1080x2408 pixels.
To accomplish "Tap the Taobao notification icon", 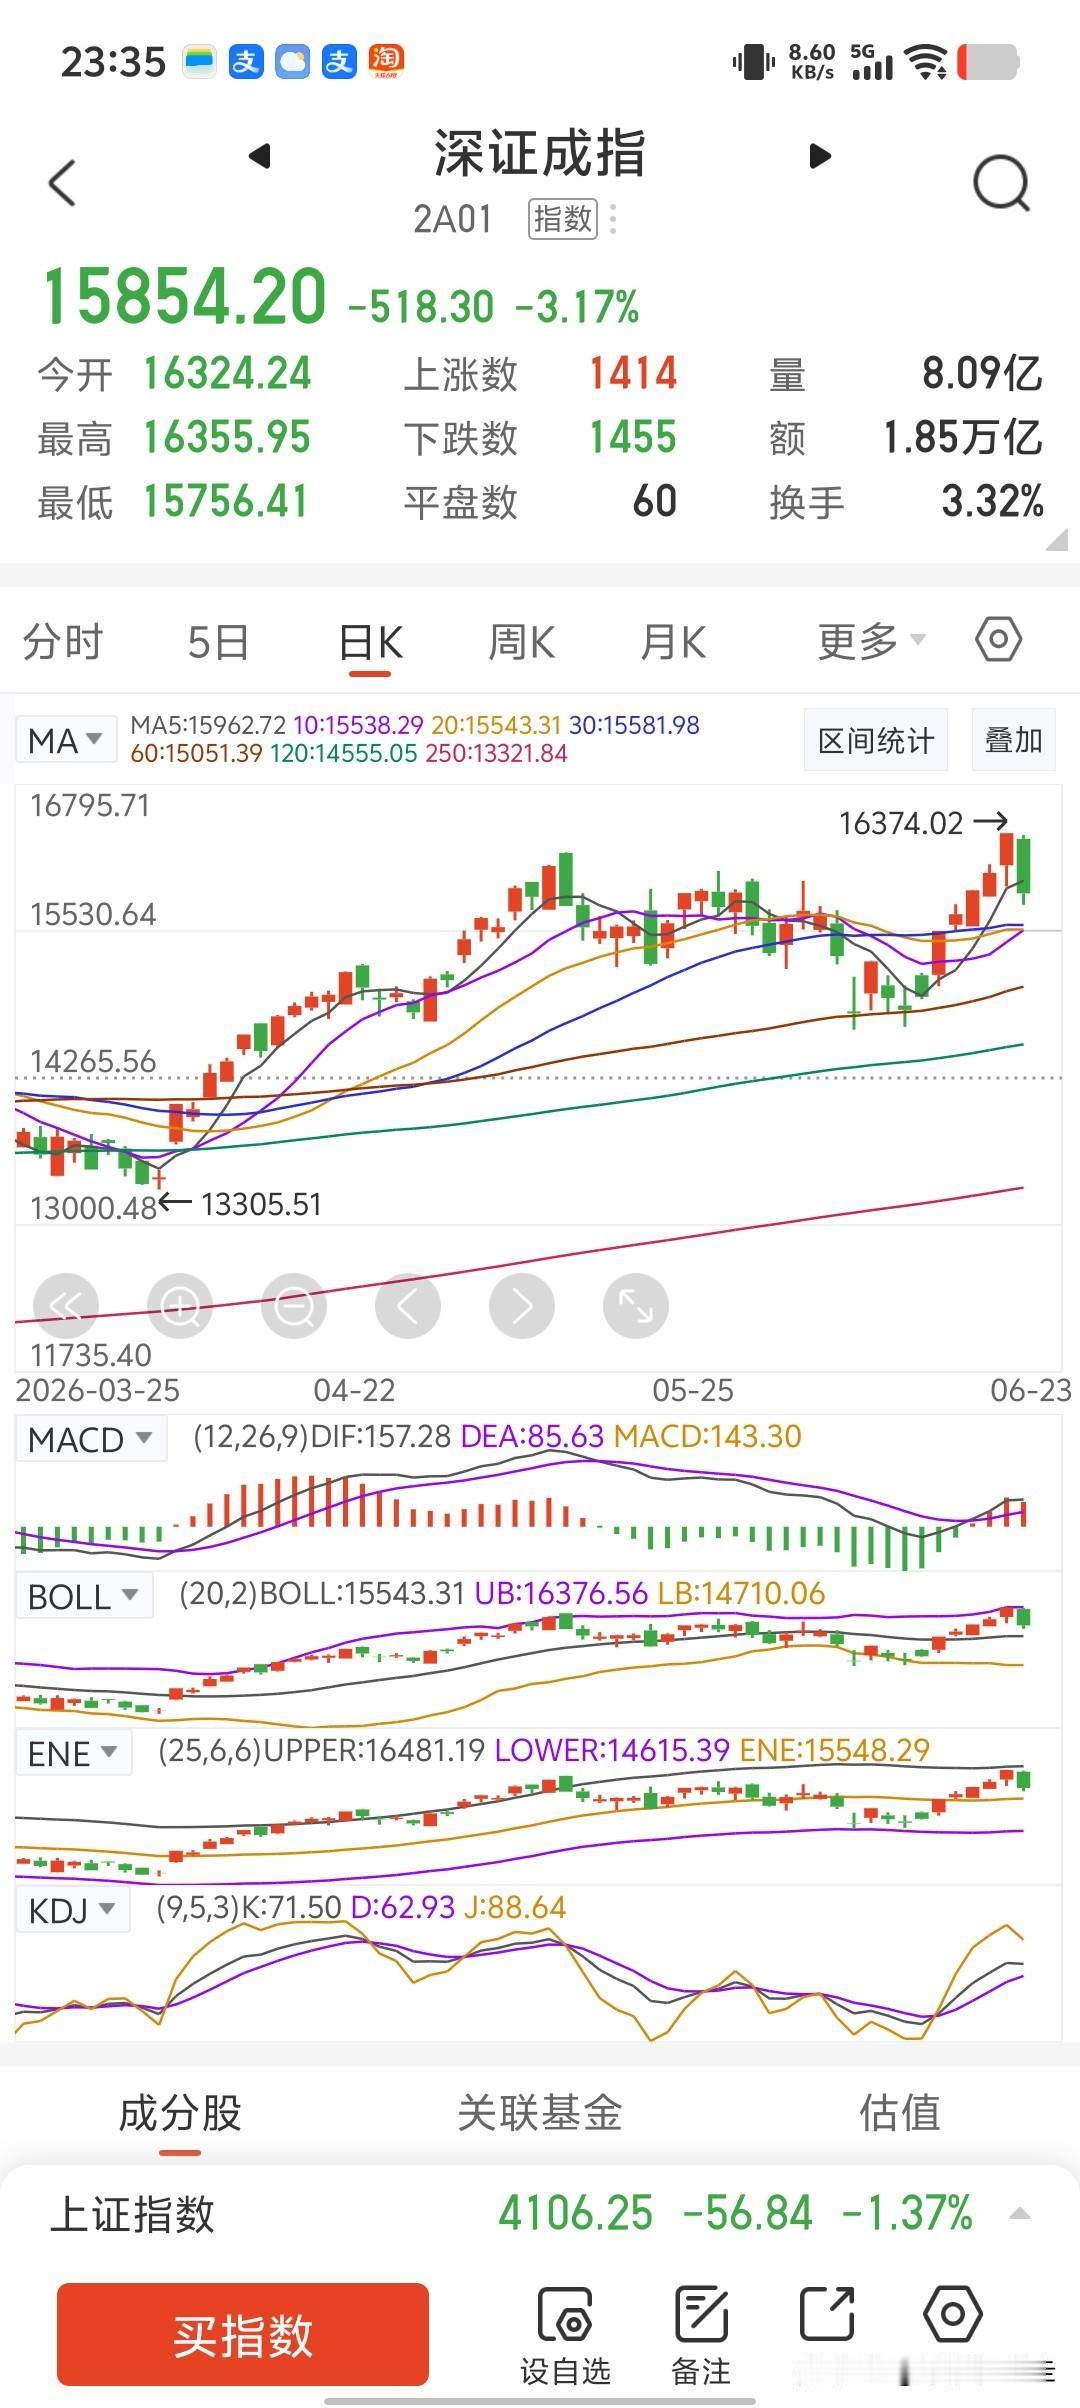I will point(385,61).
